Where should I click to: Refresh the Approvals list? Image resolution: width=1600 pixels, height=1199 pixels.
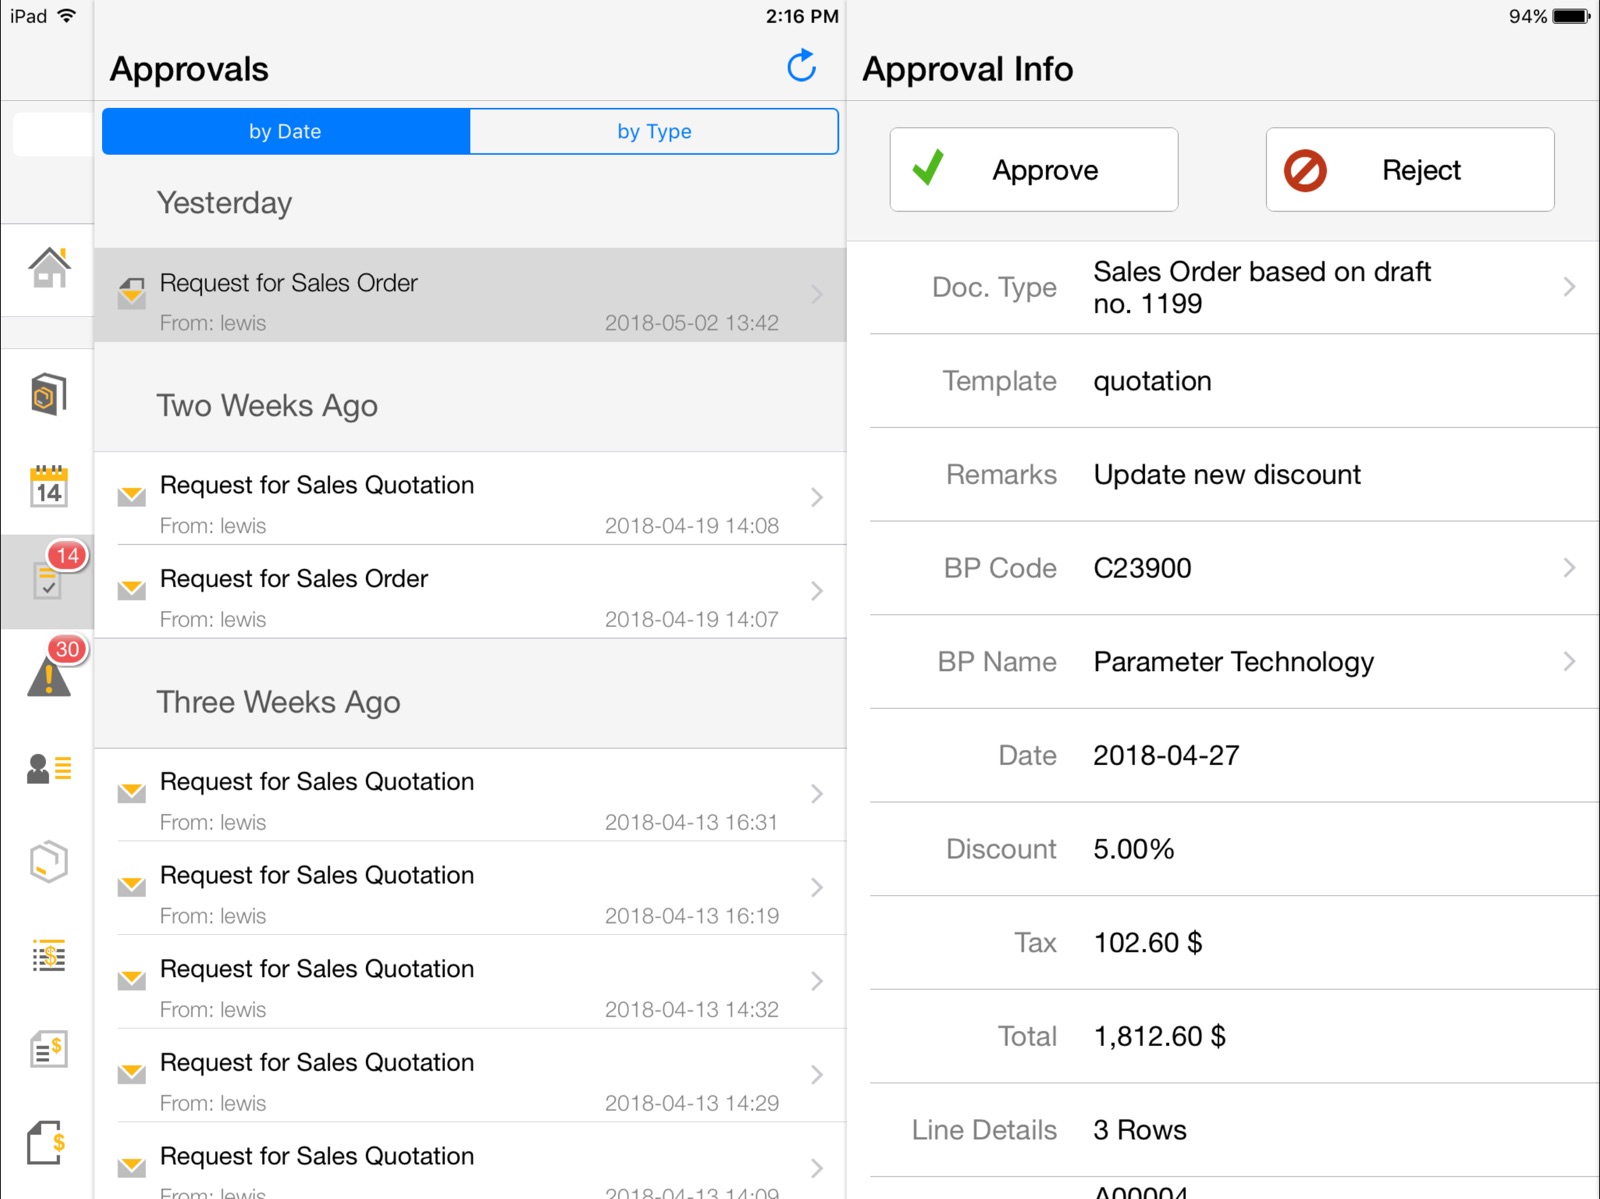click(801, 67)
